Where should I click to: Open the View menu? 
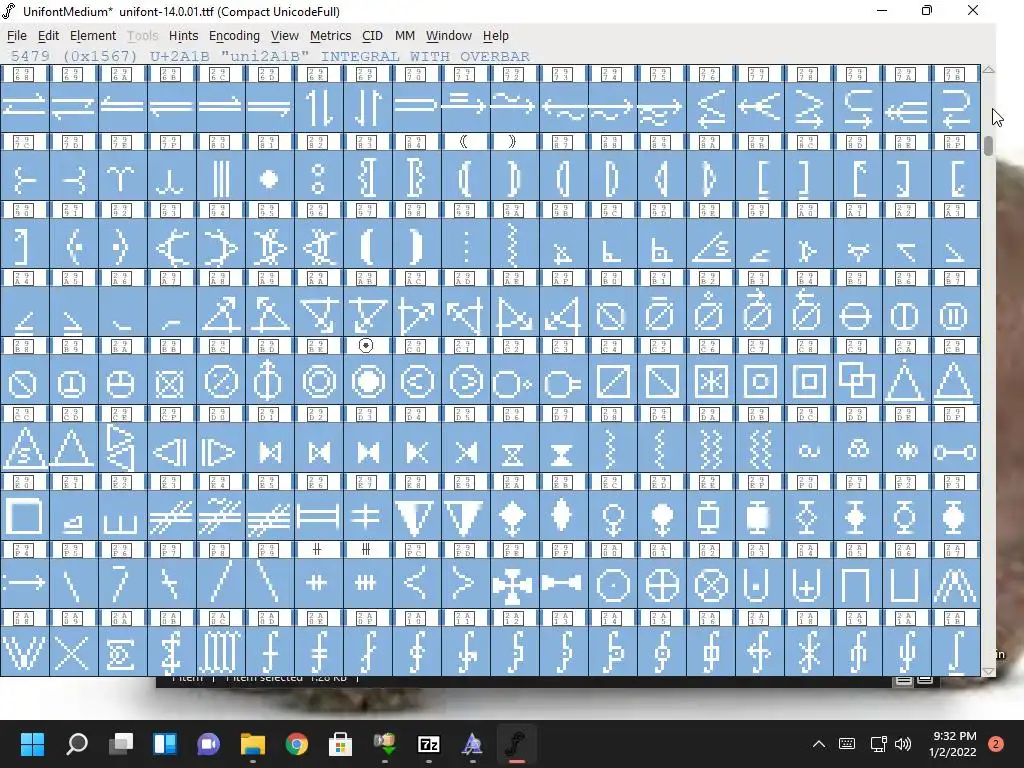(x=285, y=36)
